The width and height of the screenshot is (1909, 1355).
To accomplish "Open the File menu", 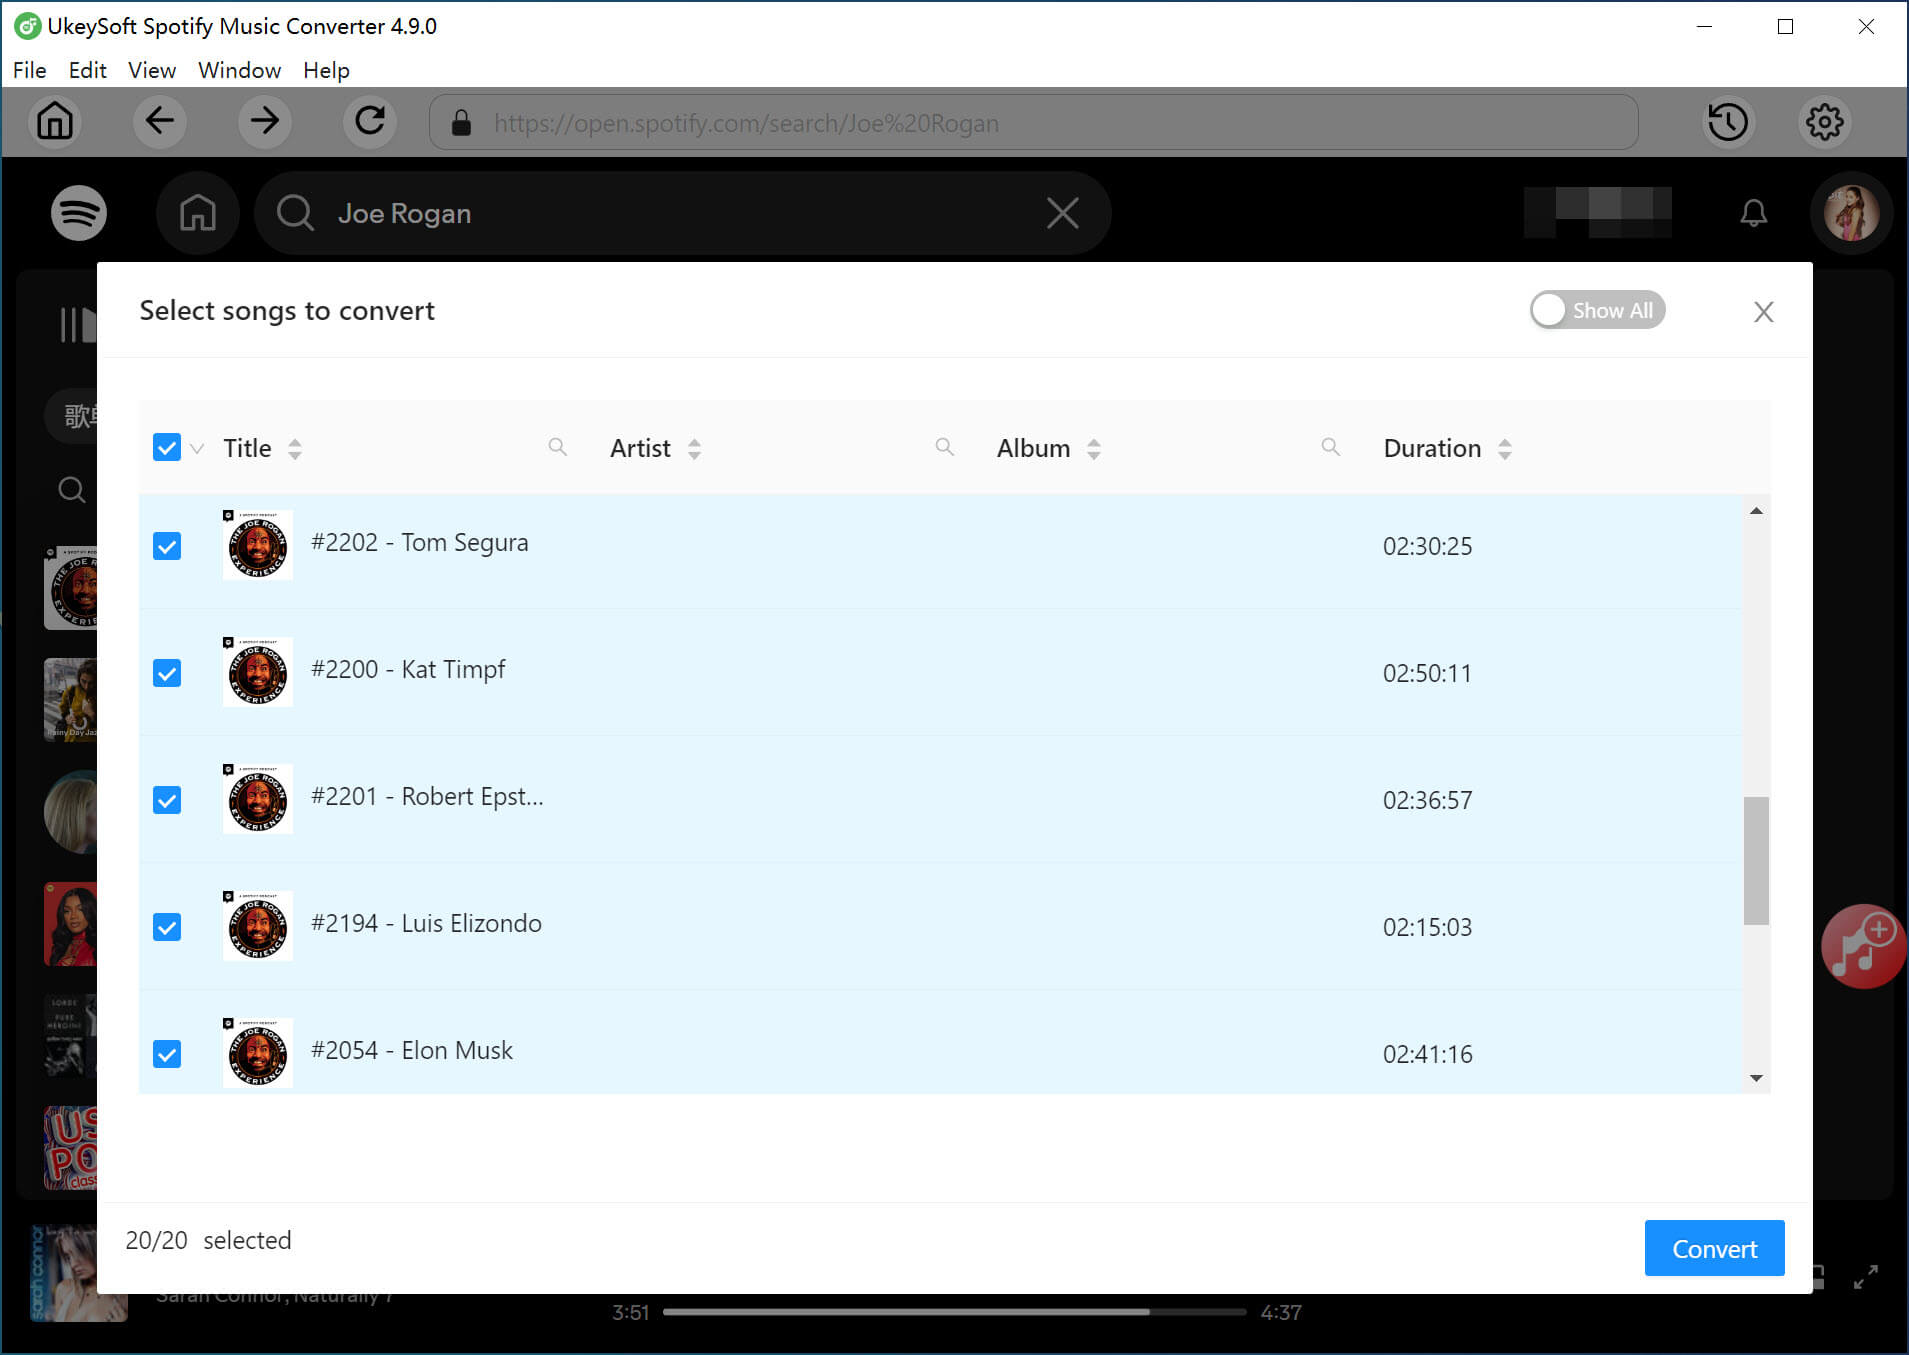I will coord(29,70).
